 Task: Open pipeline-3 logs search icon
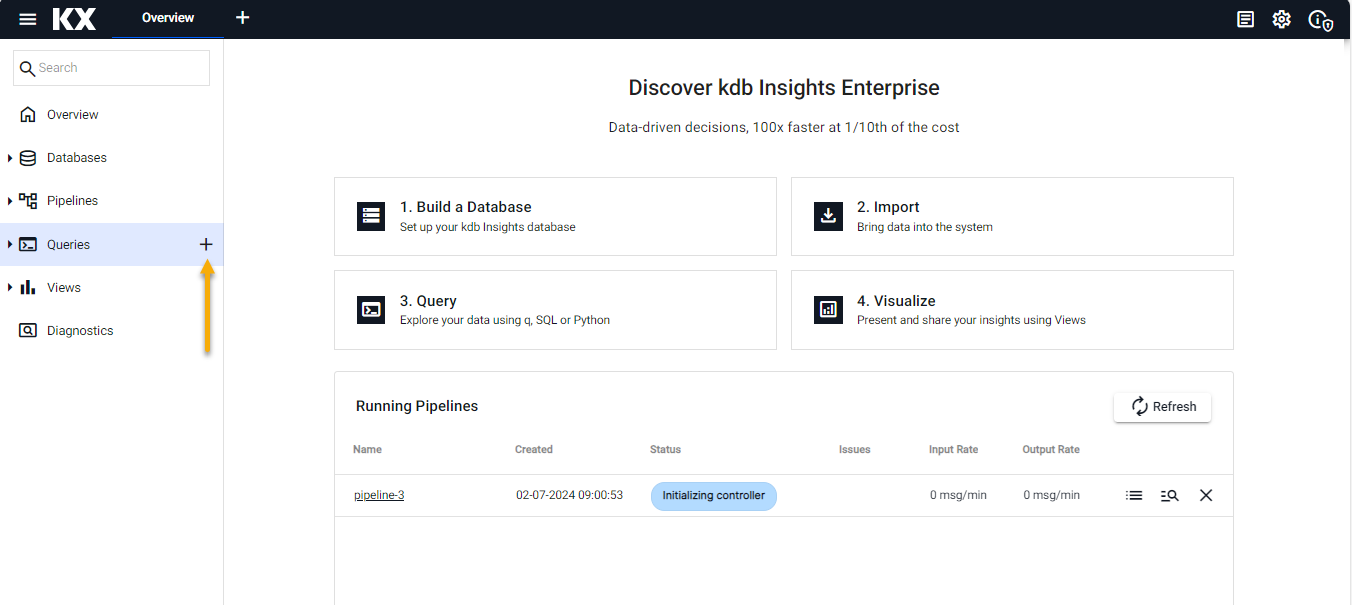[x=1170, y=495]
